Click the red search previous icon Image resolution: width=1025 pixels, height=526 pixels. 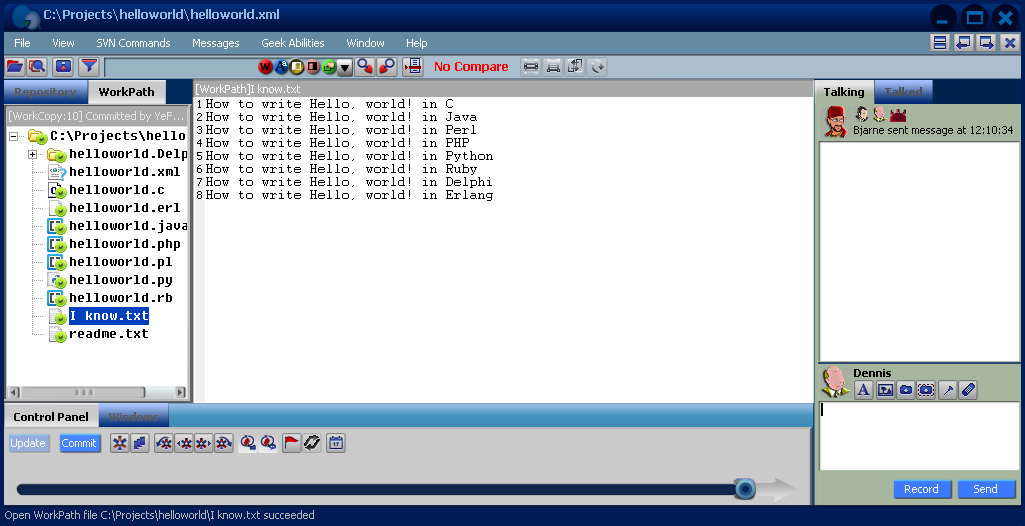(x=387, y=66)
